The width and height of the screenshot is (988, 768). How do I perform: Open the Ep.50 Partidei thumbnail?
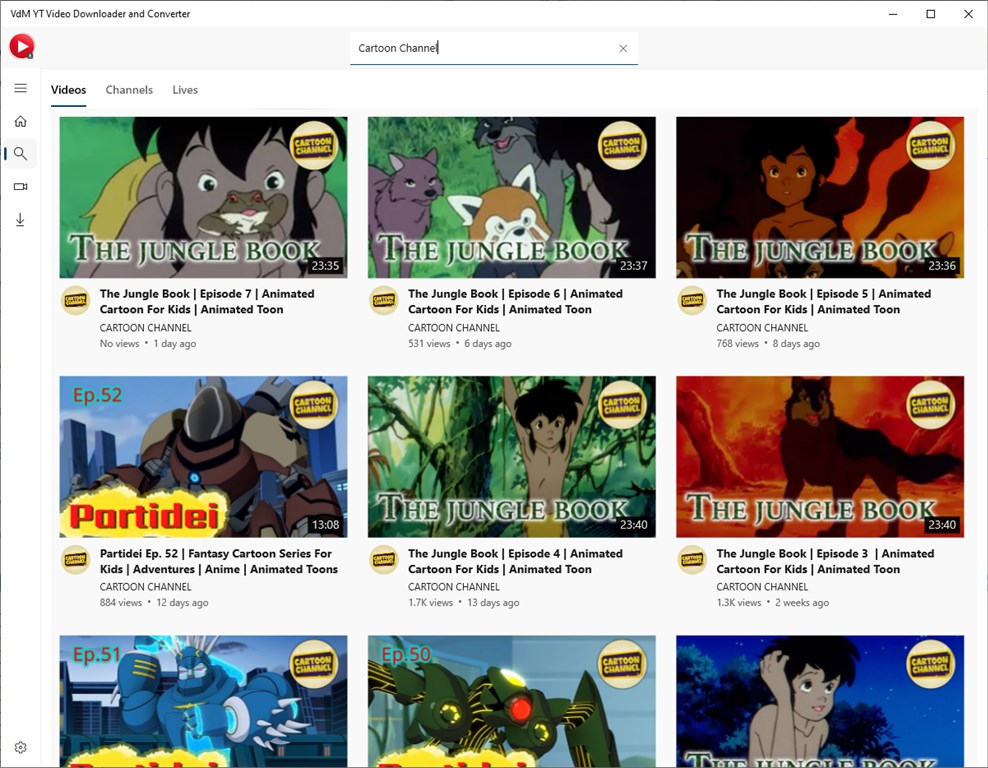point(512,701)
